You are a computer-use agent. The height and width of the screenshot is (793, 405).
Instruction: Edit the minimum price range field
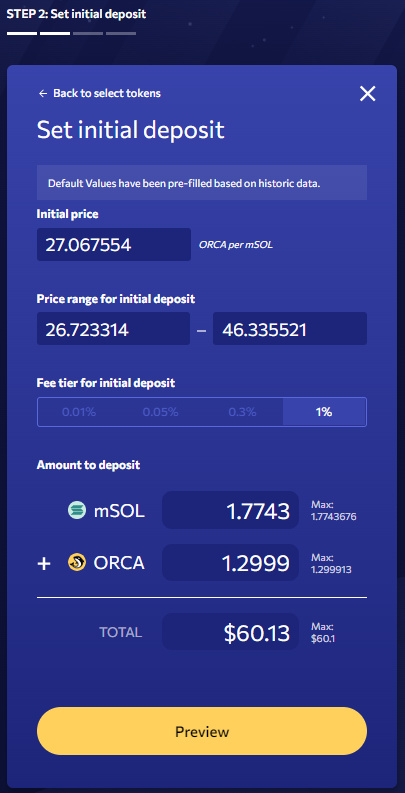pyautogui.click(x=113, y=329)
